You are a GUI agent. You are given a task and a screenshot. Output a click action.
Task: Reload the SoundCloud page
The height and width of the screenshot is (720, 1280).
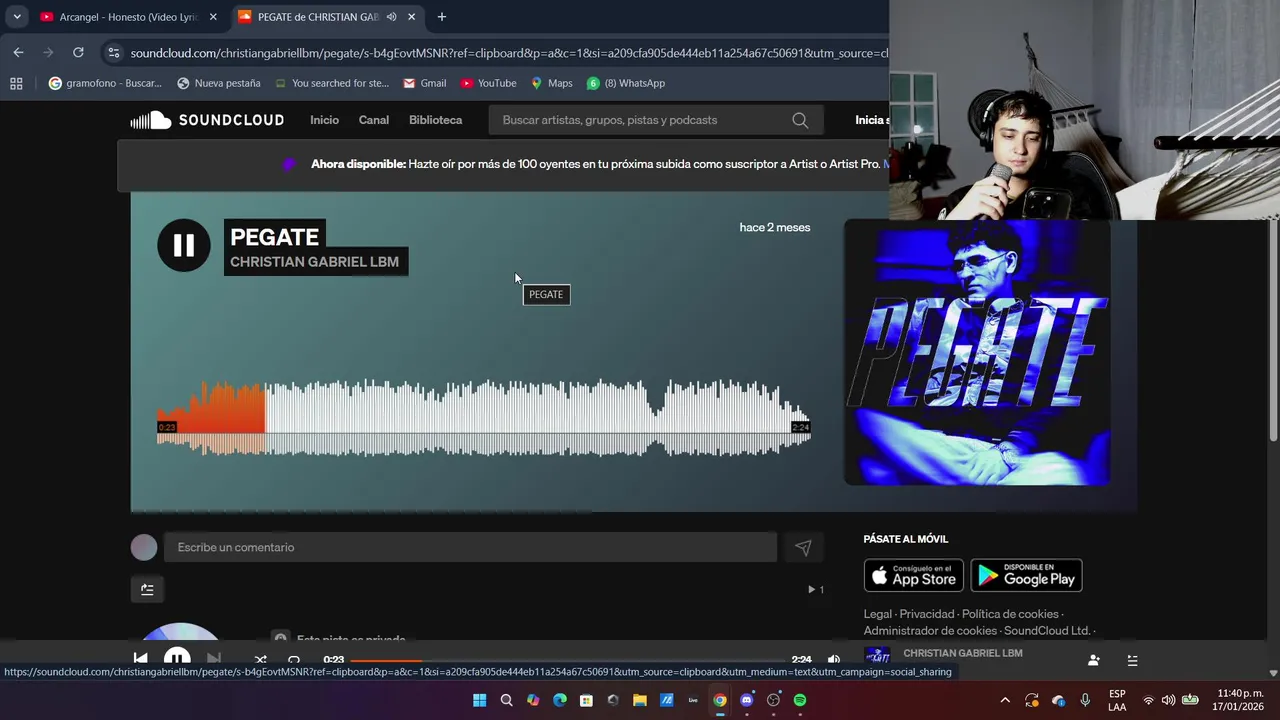point(78,53)
